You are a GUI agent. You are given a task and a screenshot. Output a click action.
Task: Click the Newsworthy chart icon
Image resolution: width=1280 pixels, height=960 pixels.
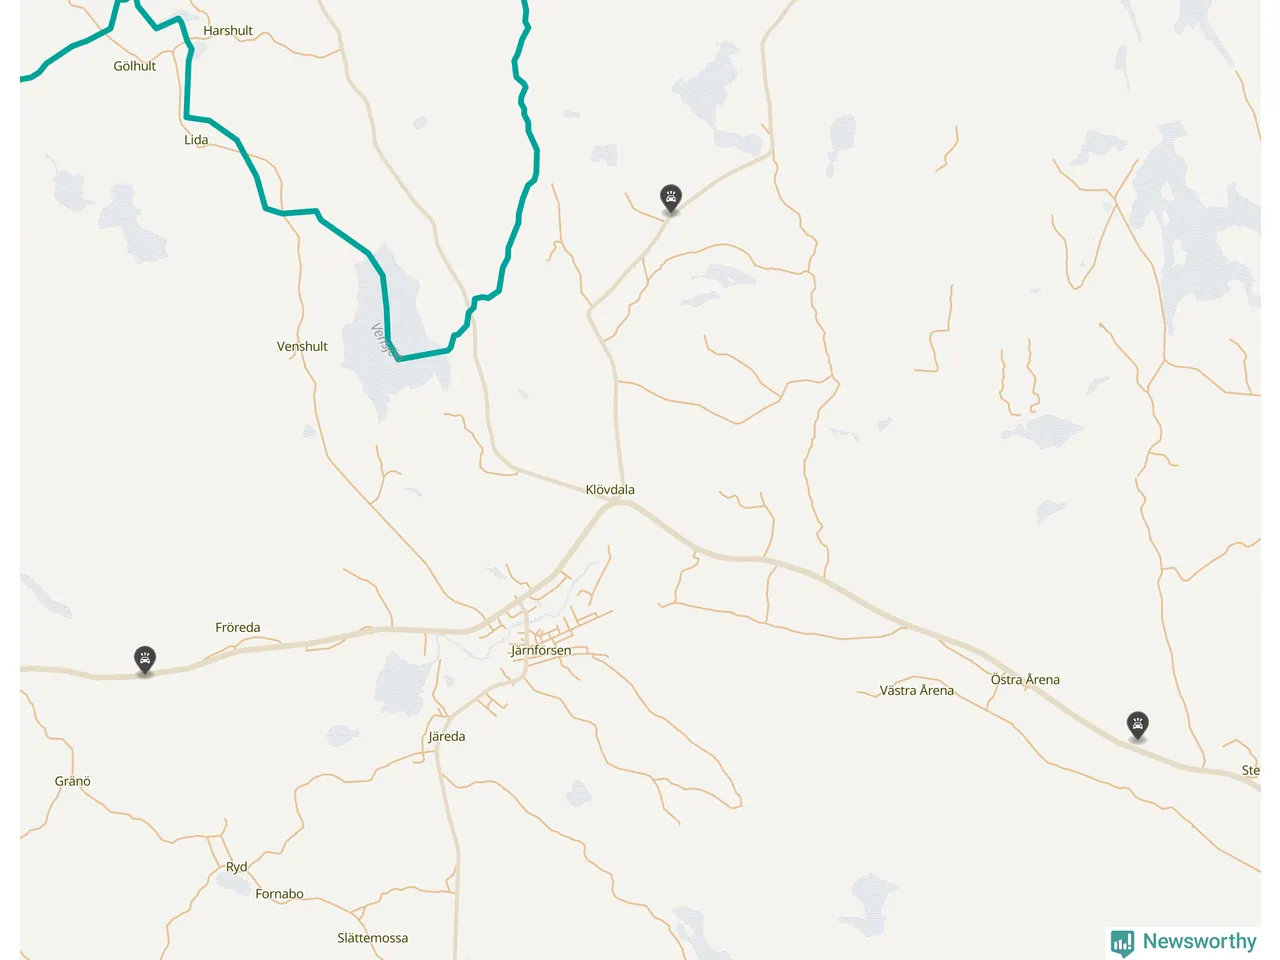coord(1122,942)
